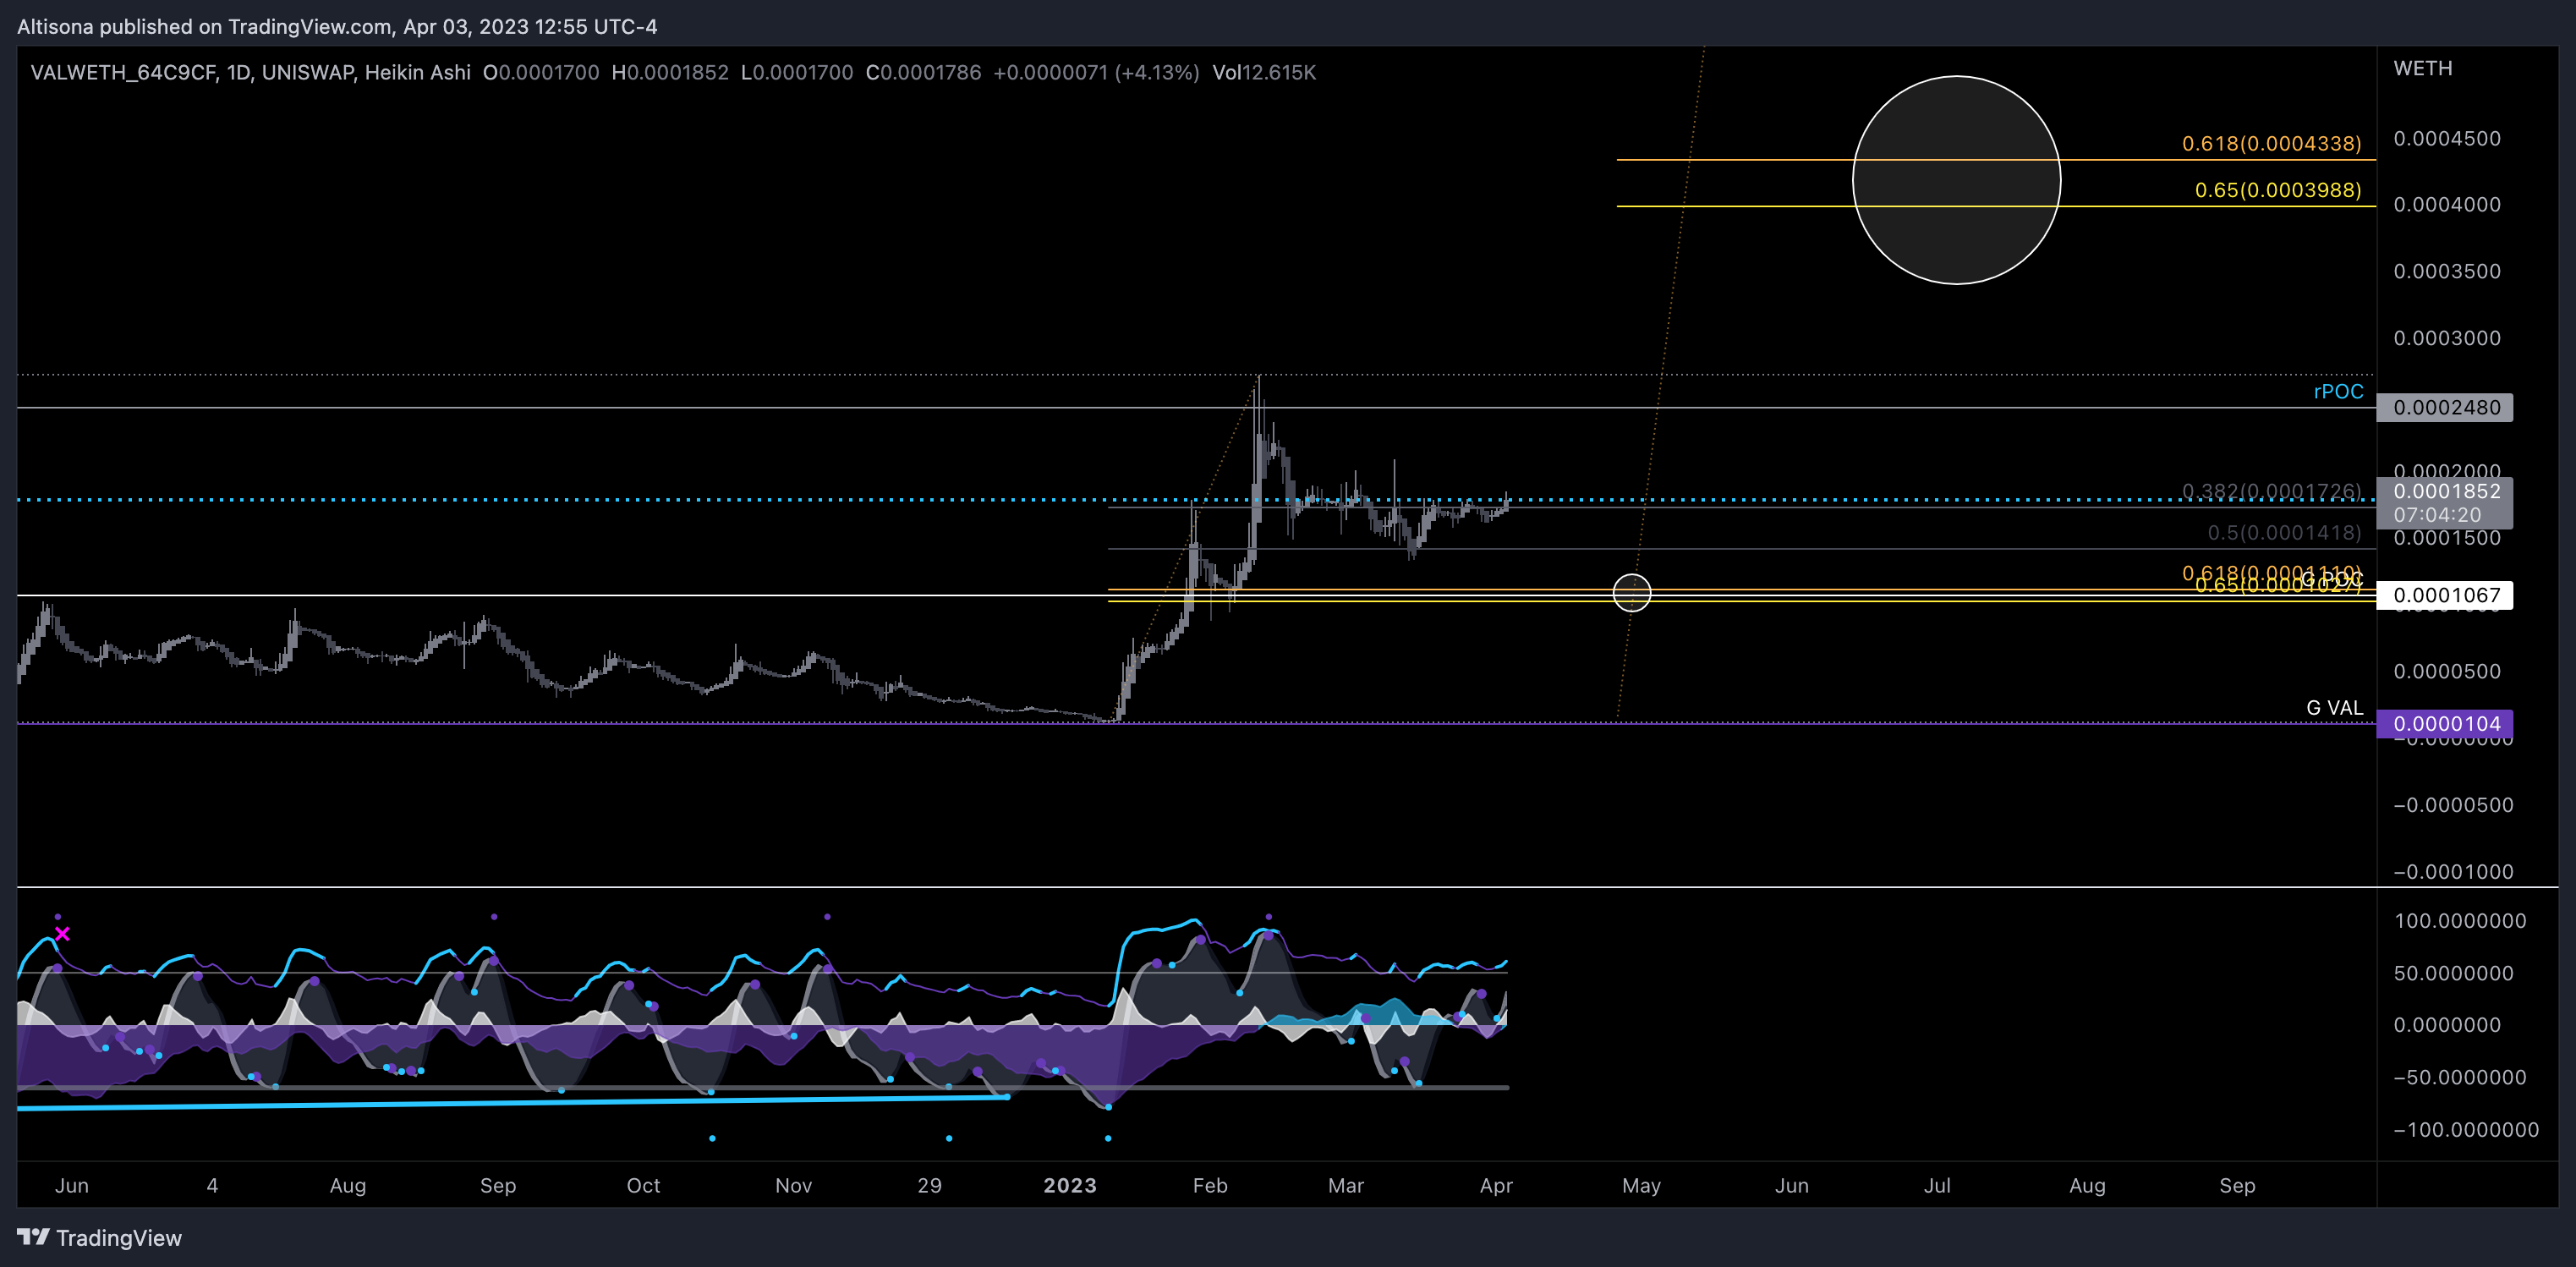Click the rPOC label
Image resolution: width=2576 pixels, height=1267 pixels.
click(x=2338, y=392)
